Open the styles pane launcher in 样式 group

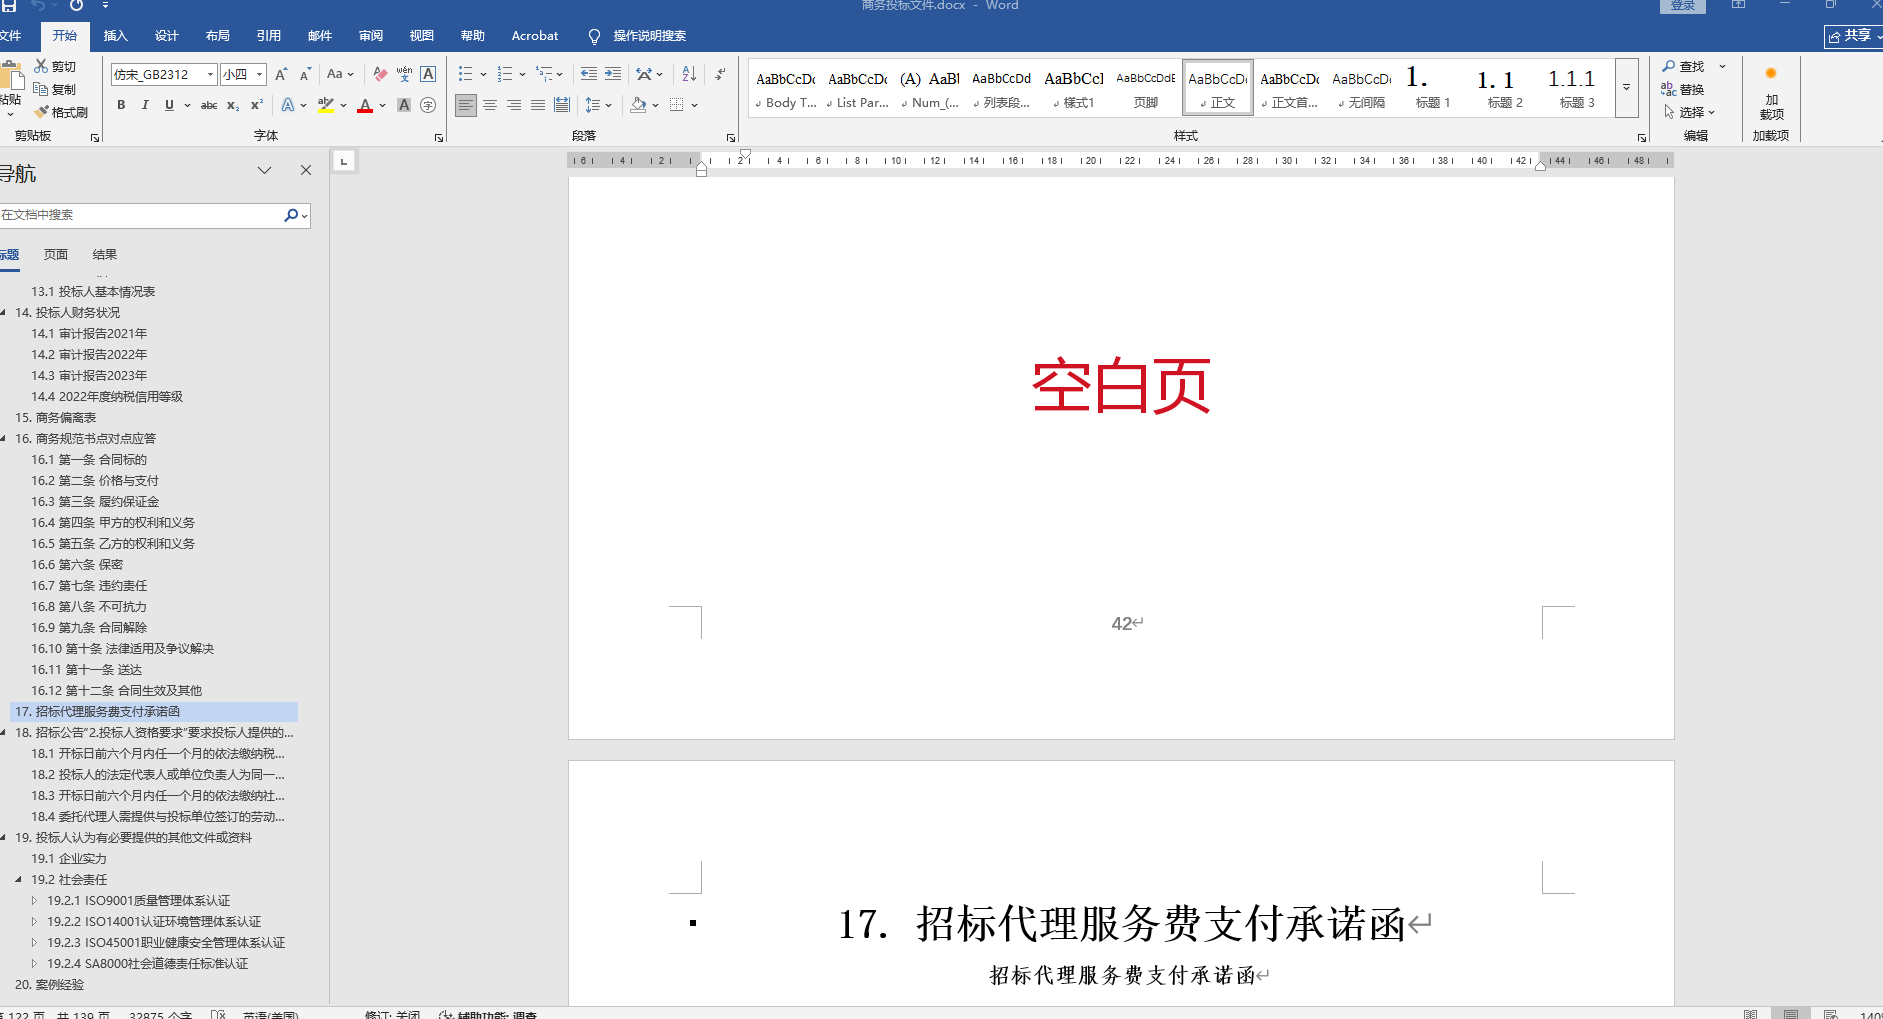(1642, 137)
